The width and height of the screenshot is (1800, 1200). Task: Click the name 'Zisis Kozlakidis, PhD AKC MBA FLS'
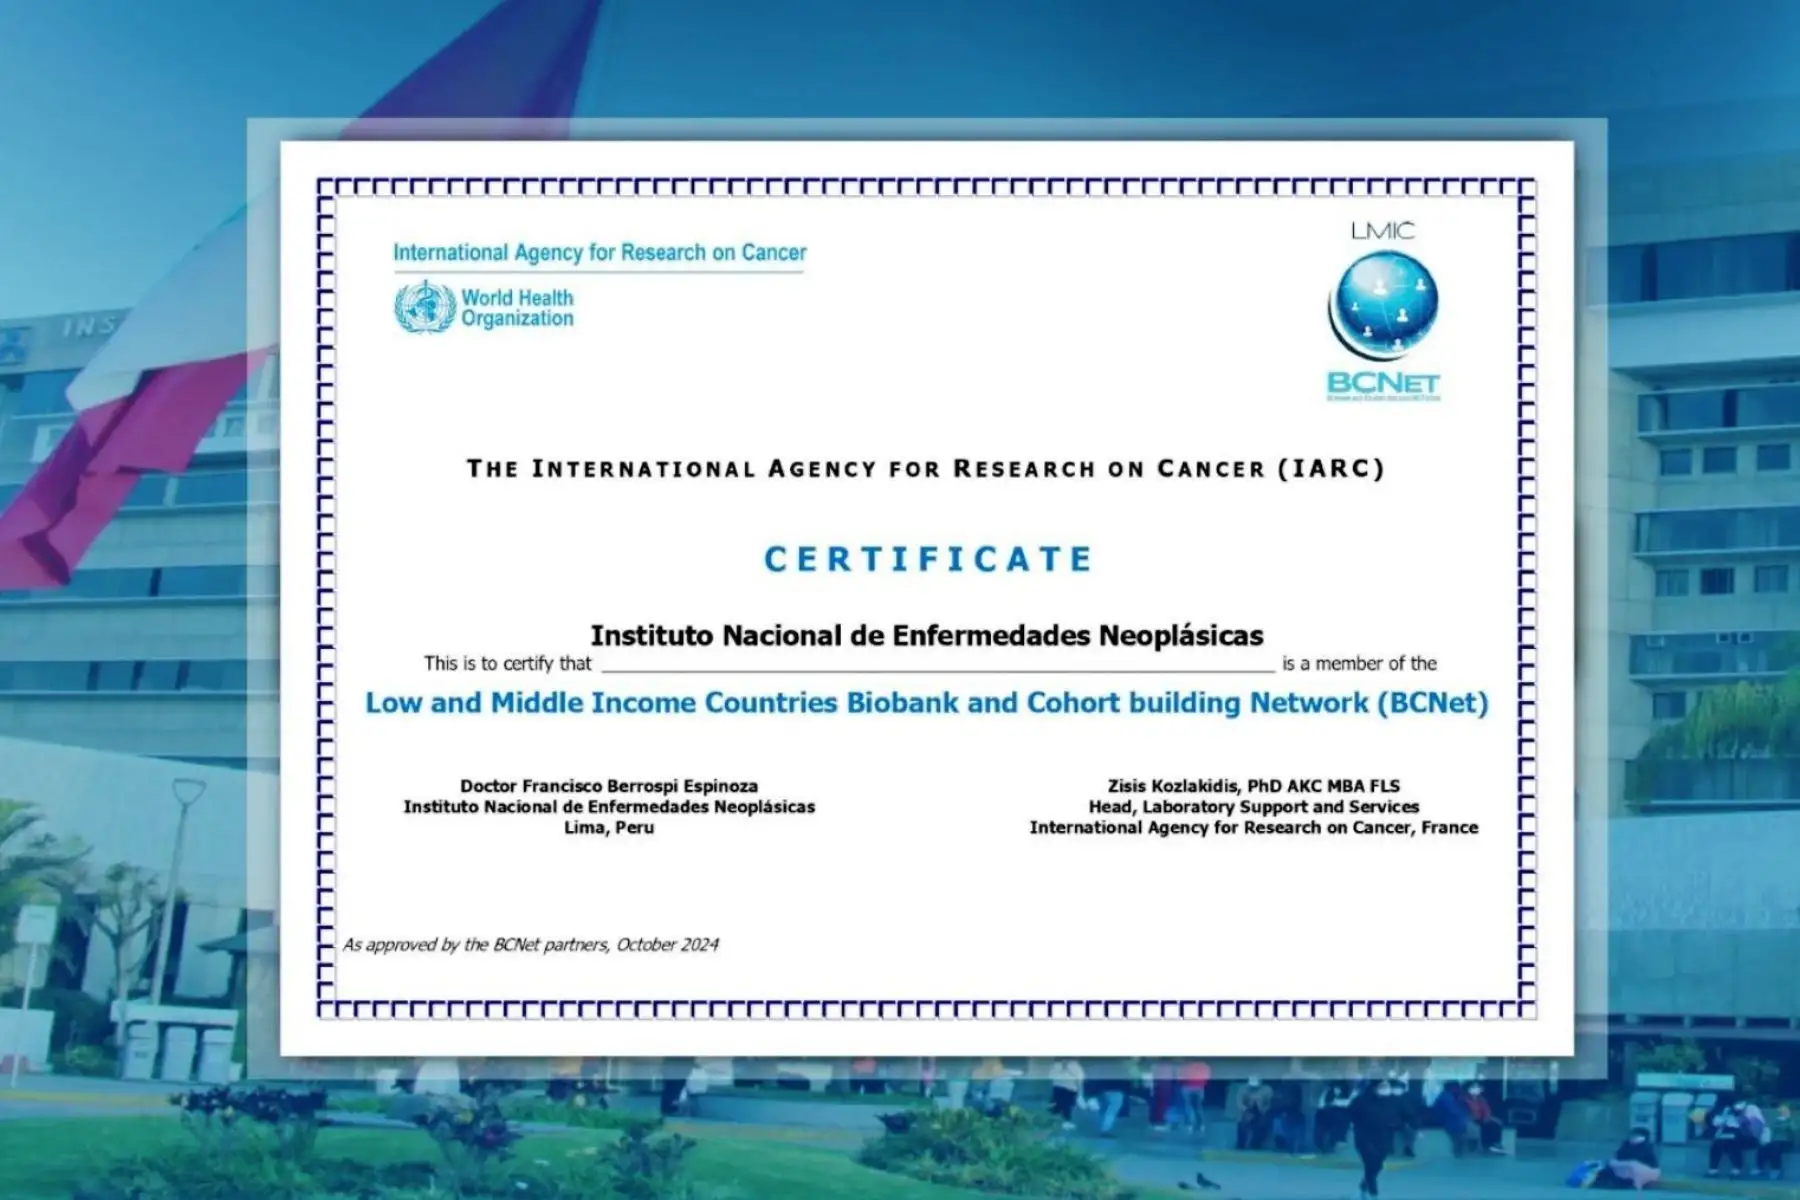(x=1254, y=786)
